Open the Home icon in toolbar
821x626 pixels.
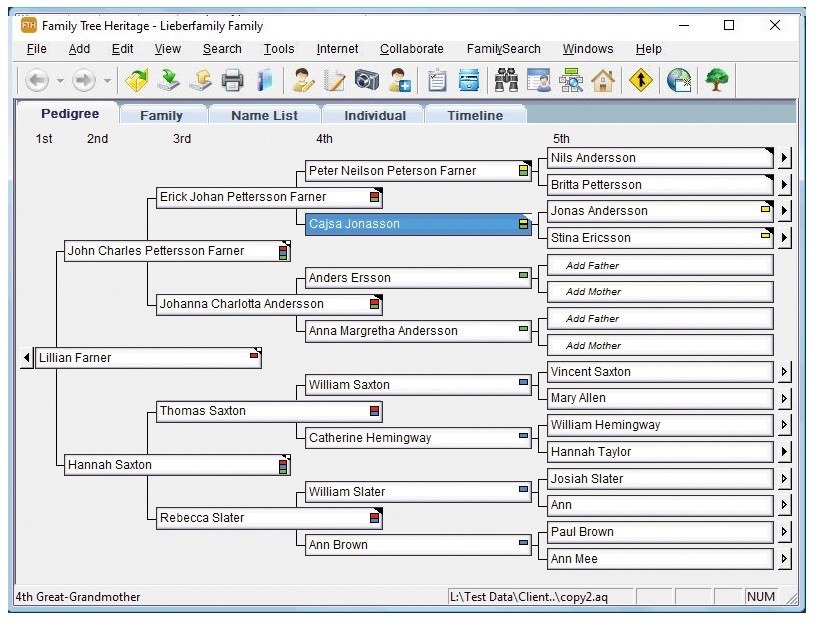coord(603,81)
